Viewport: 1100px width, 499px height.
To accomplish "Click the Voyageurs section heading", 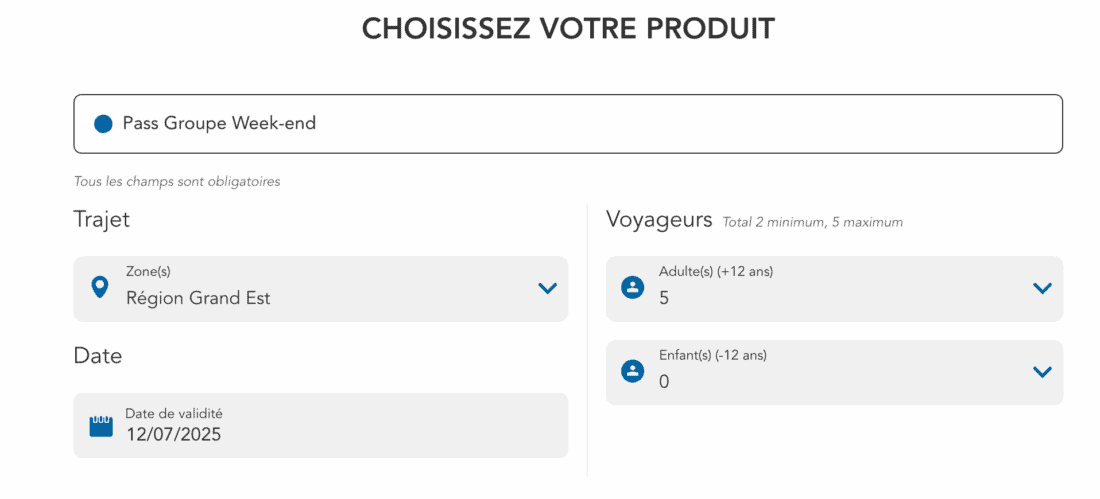I will [659, 219].
